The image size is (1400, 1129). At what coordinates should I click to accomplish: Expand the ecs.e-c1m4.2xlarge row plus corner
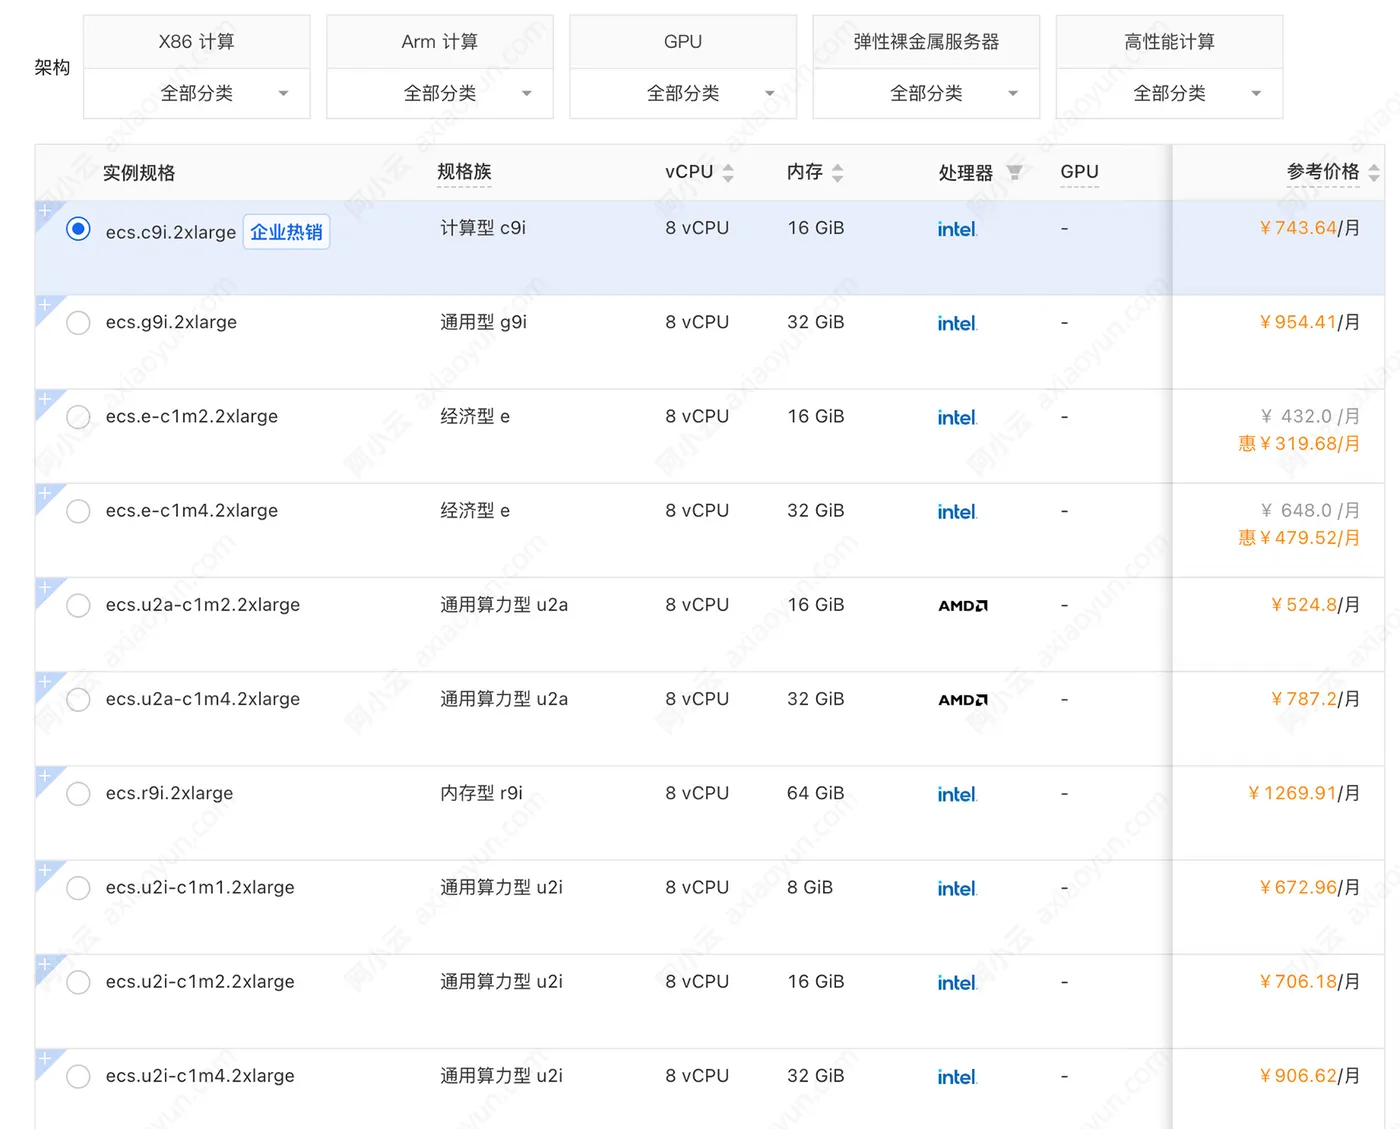click(45, 493)
